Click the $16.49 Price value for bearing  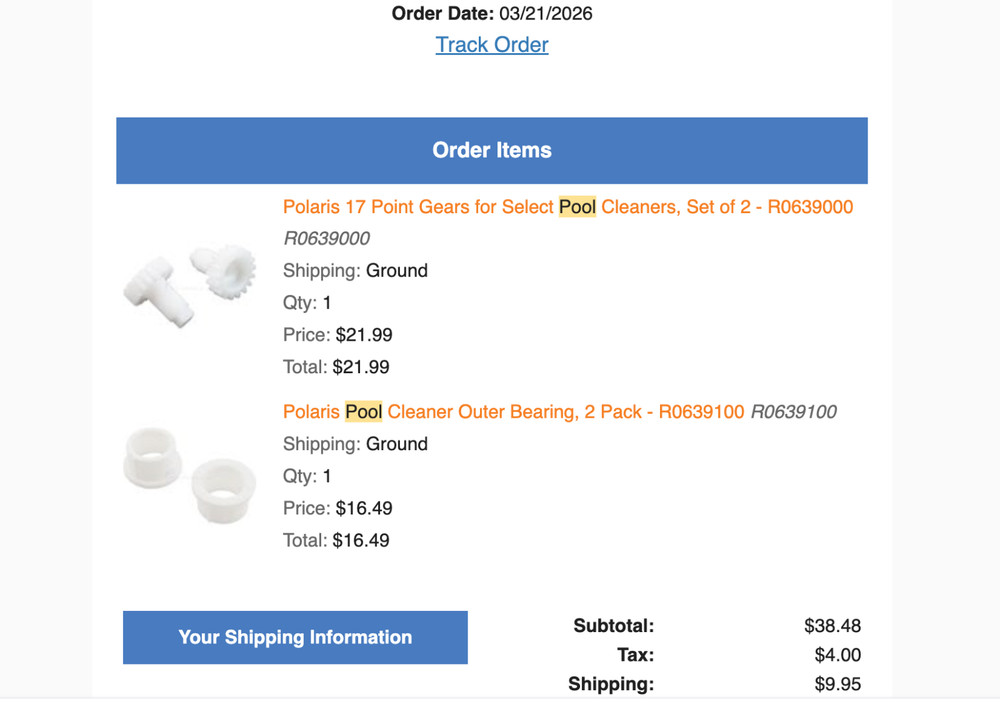pos(364,508)
